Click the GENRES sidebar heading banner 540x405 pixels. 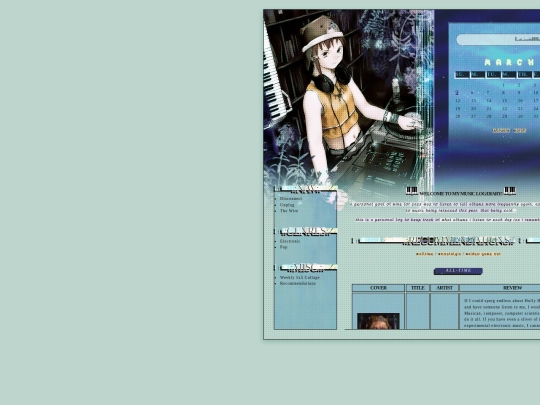305,231
